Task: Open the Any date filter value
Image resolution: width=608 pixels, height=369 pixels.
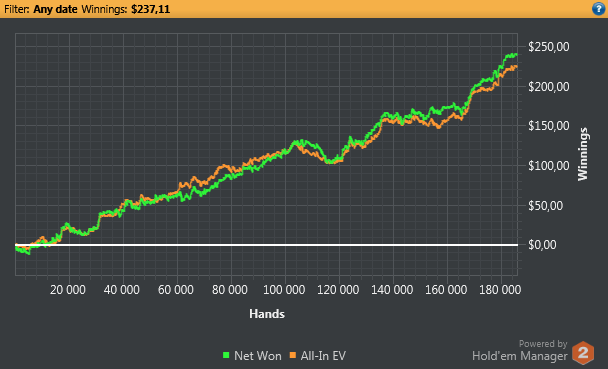Action: coord(55,9)
